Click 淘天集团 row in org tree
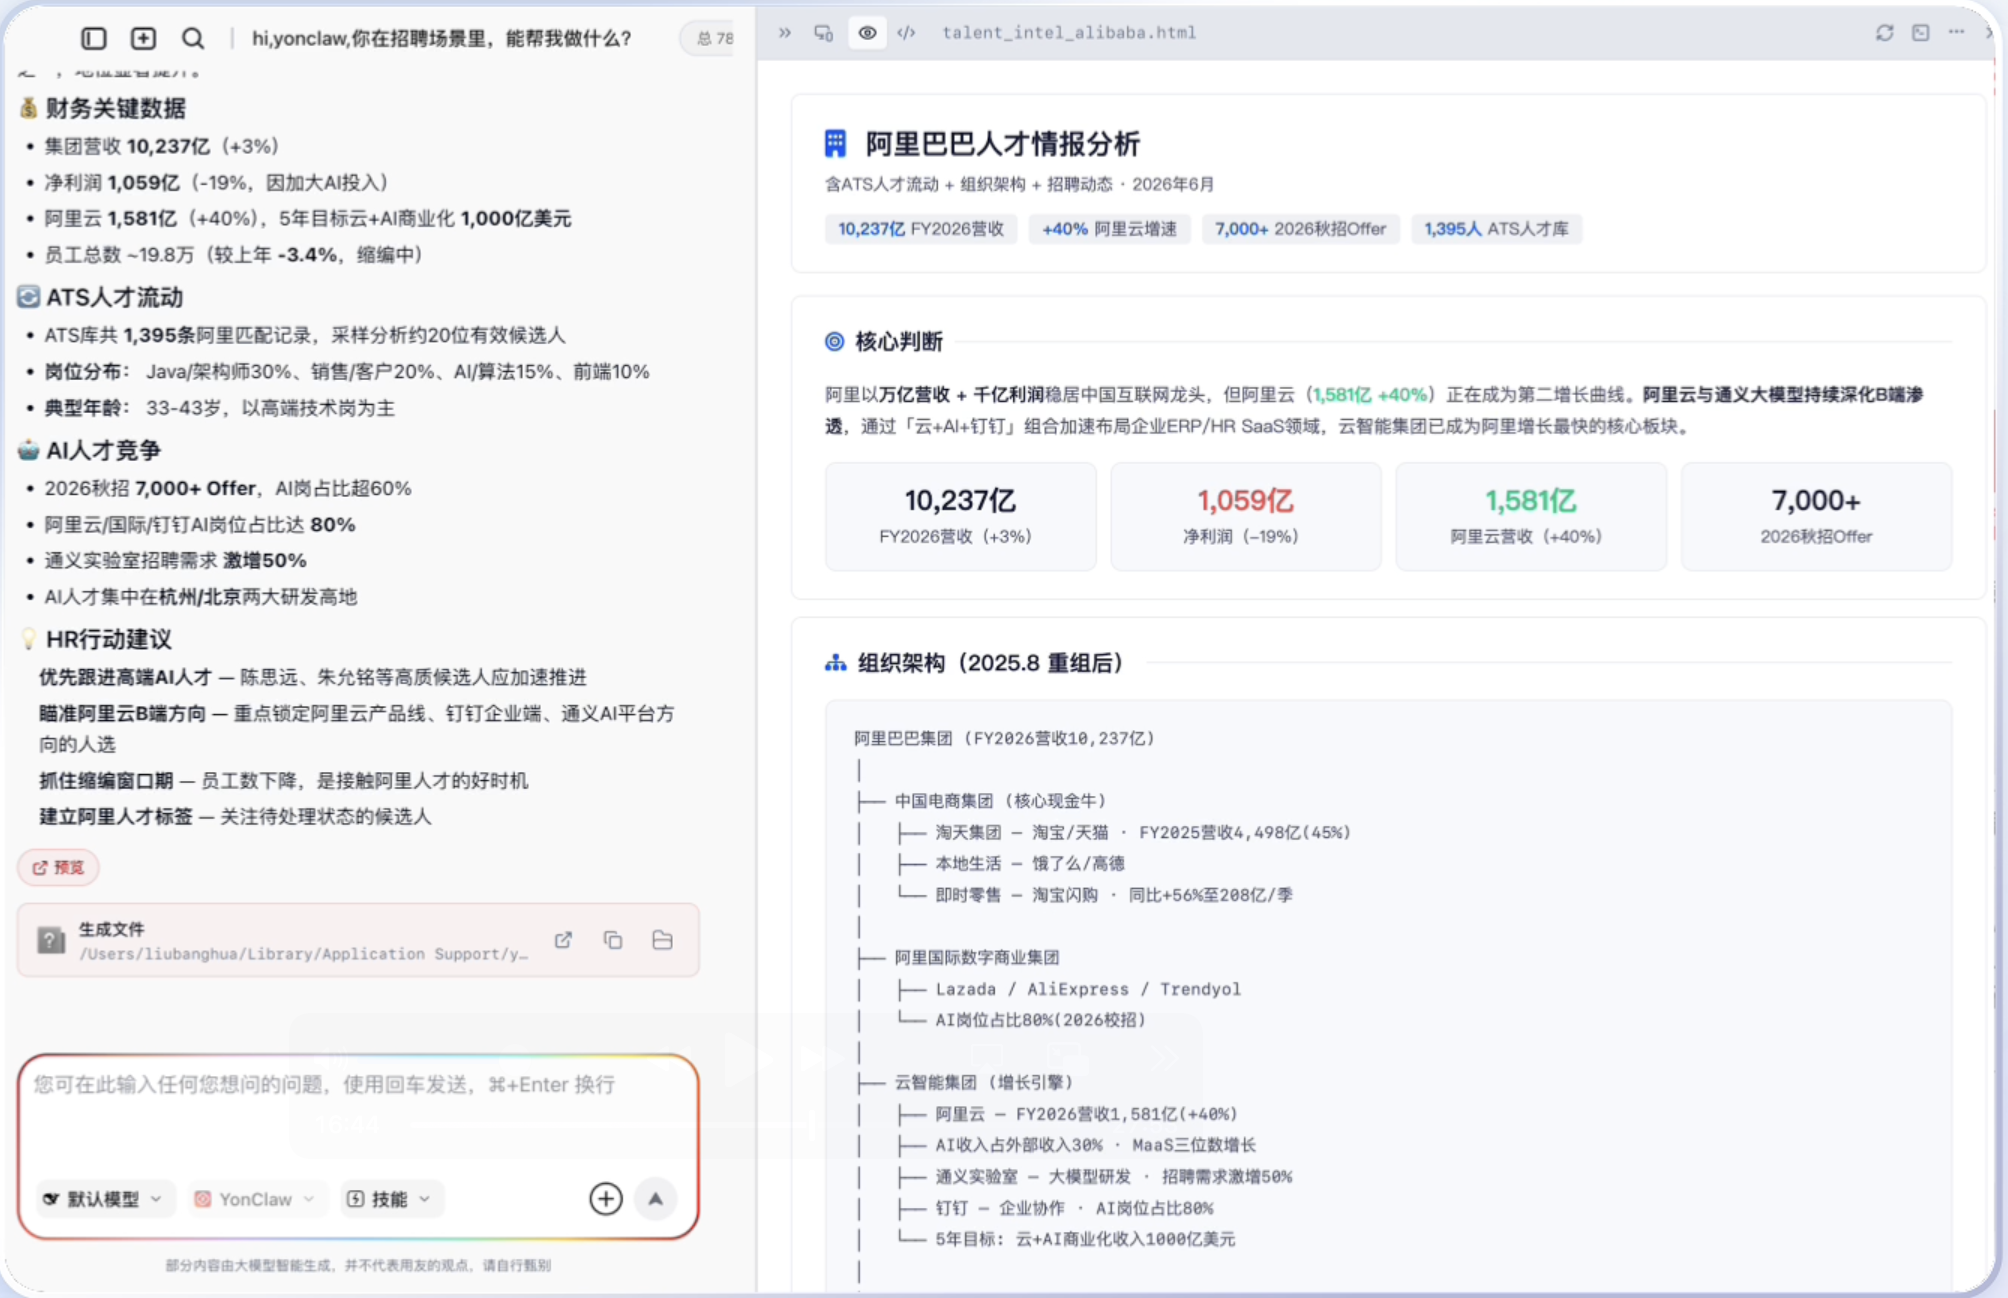2008x1298 pixels. tap(1143, 832)
